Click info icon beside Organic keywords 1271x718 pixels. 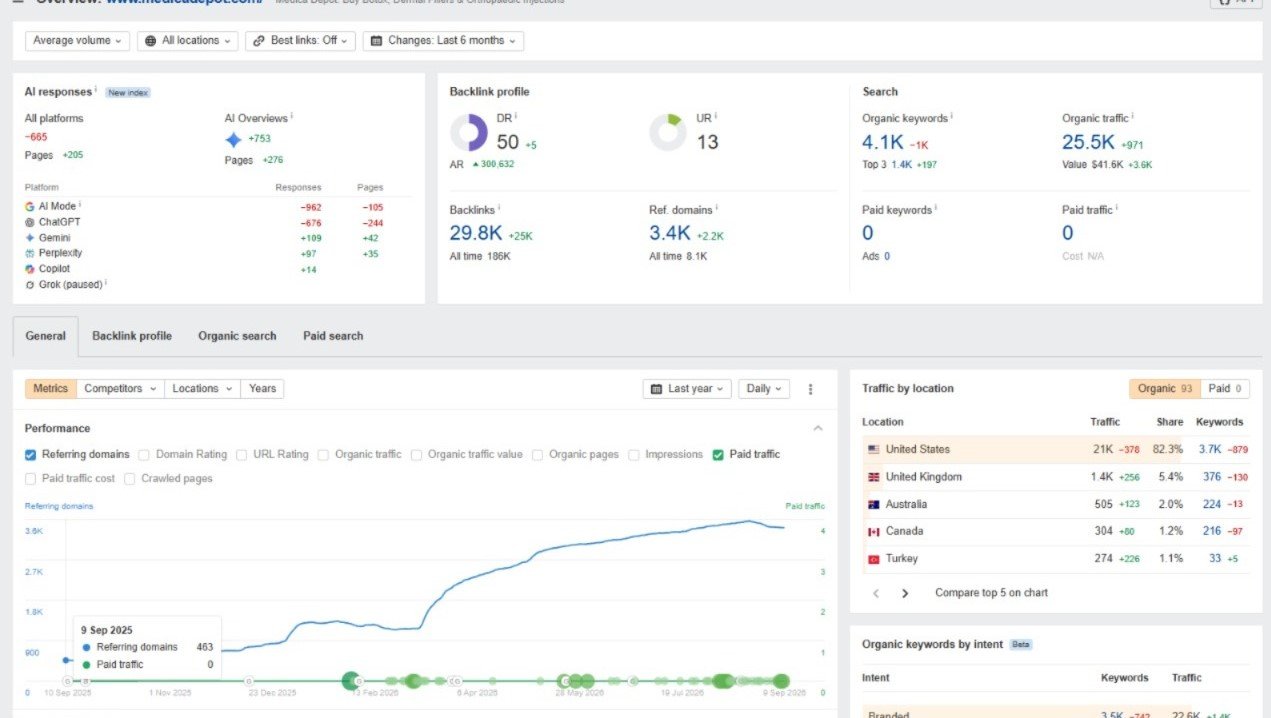tap(951, 117)
